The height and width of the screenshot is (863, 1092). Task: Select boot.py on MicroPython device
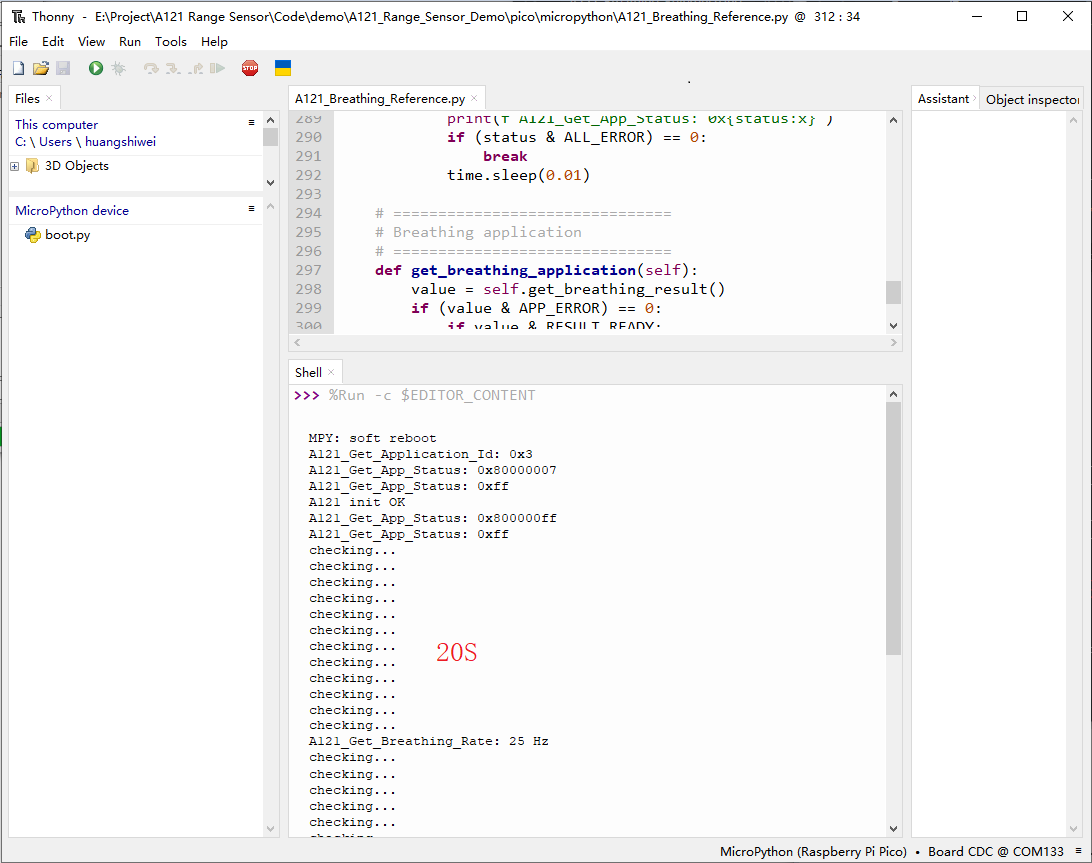pyautogui.click(x=67, y=235)
